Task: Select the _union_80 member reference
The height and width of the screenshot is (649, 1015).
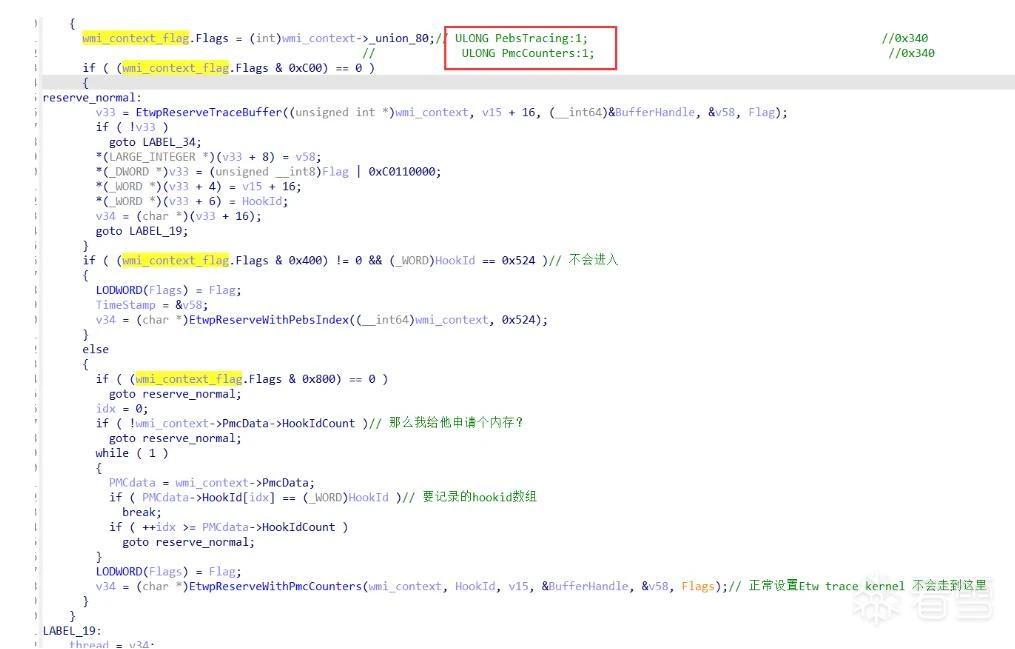Action: pyautogui.click(x=401, y=38)
